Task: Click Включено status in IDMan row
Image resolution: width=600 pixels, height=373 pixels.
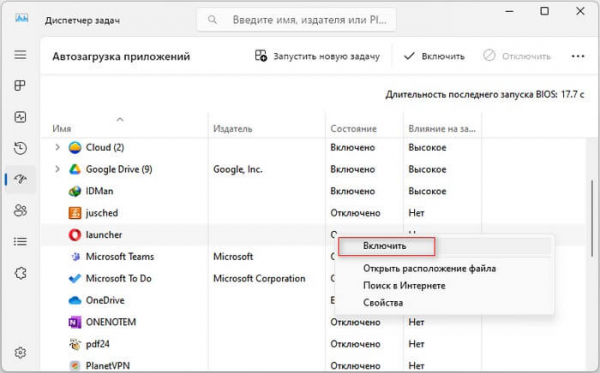Action: click(x=352, y=191)
